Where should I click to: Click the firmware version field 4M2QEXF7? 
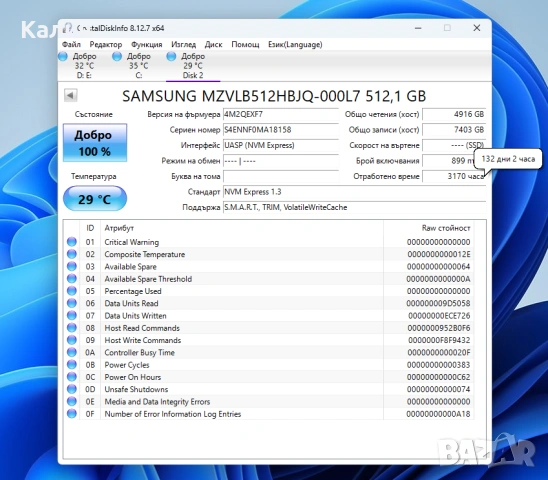click(281, 114)
